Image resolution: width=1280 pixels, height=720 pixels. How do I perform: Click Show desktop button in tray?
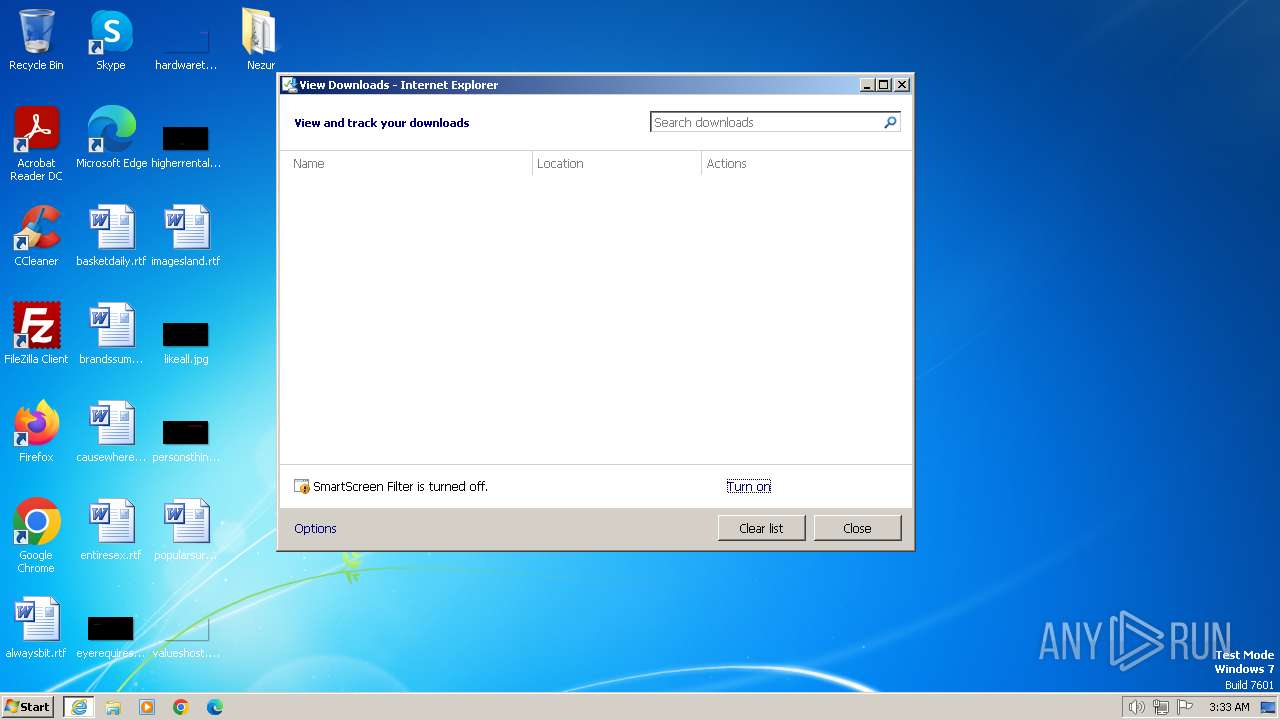1268,707
